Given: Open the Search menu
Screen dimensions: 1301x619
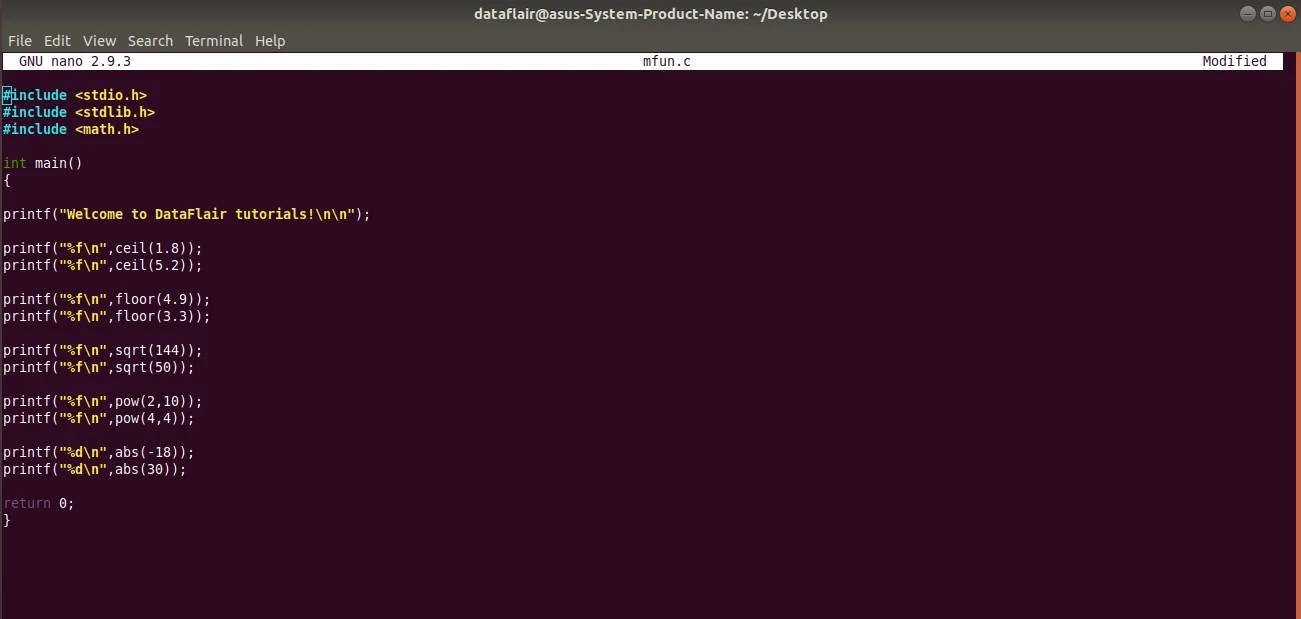Looking at the screenshot, I should pos(150,41).
